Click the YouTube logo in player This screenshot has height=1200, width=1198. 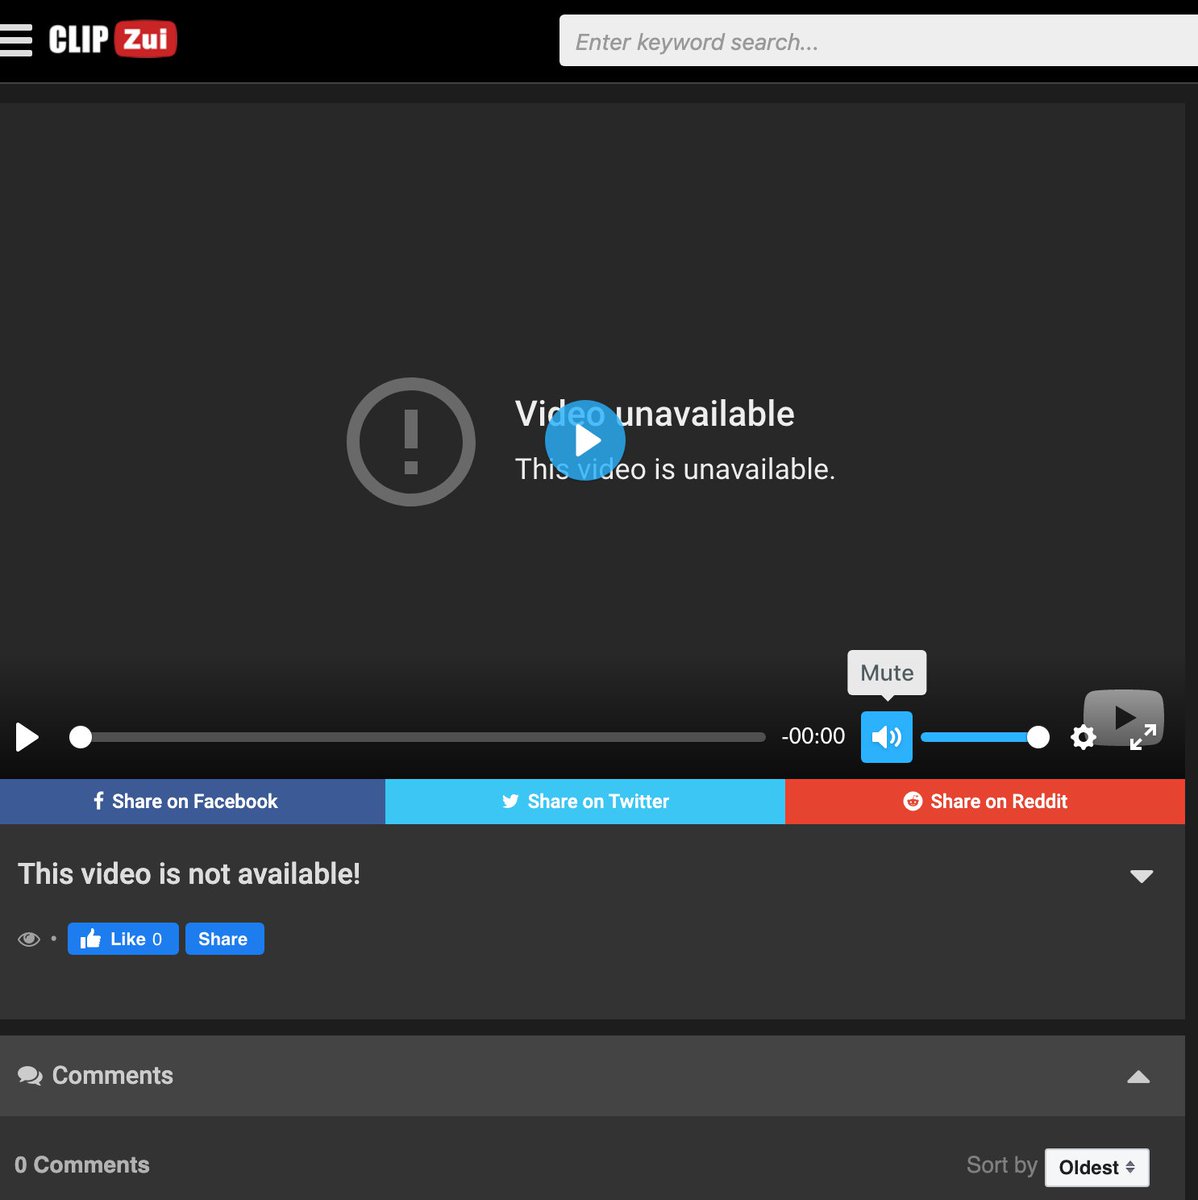coord(1123,715)
